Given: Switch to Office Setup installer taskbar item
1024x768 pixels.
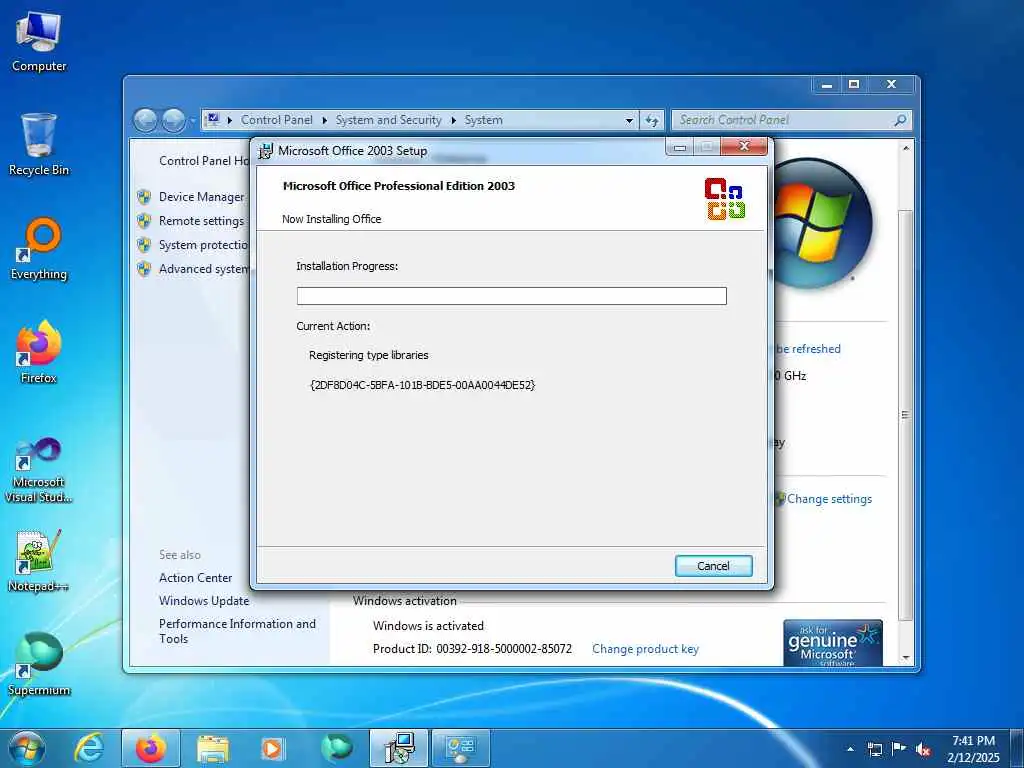Looking at the screenshot, I should point(399,748).
